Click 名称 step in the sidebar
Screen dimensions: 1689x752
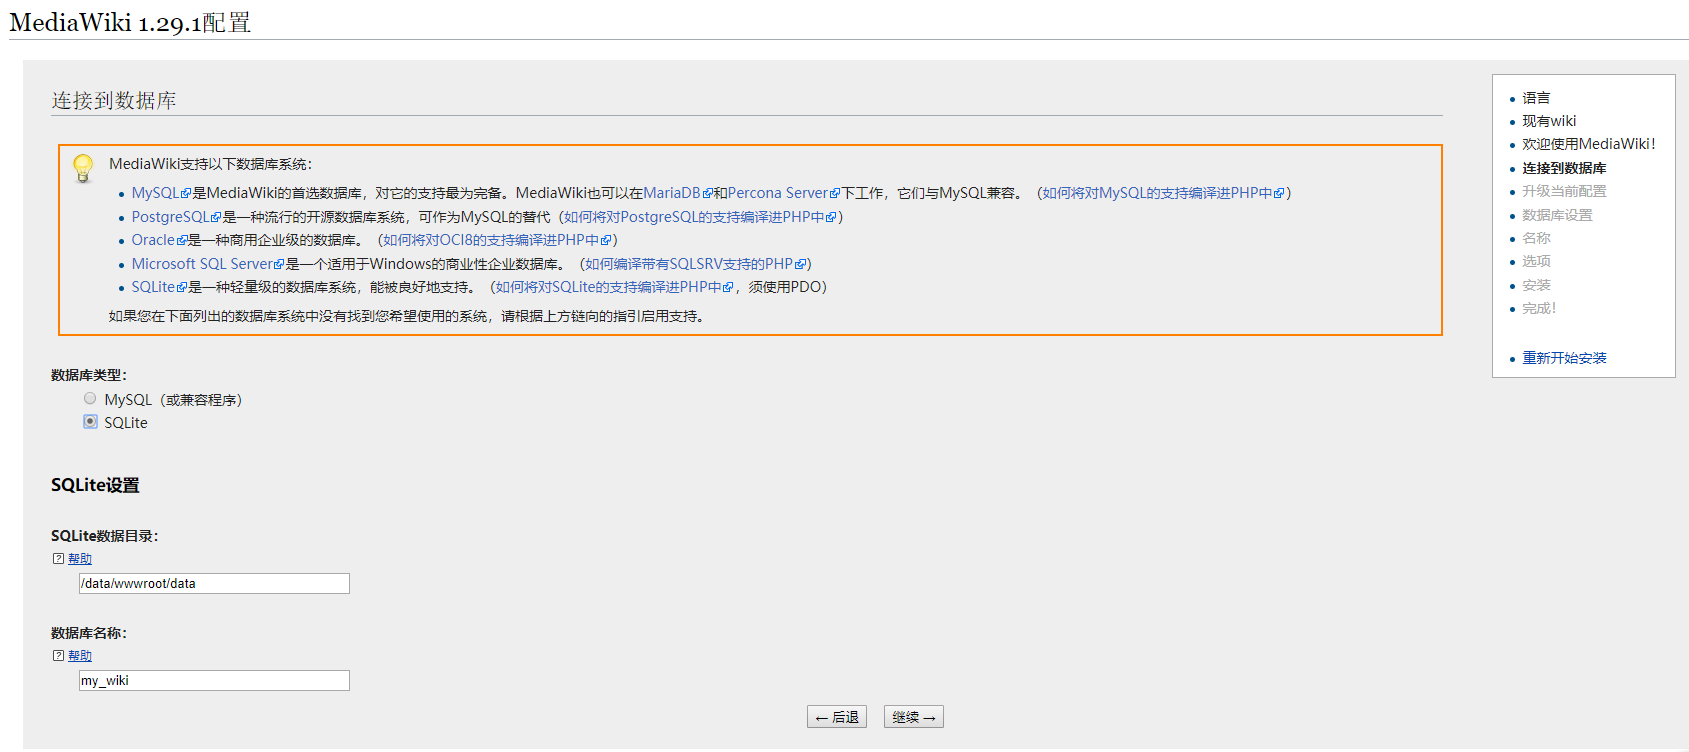point(1536,238)
